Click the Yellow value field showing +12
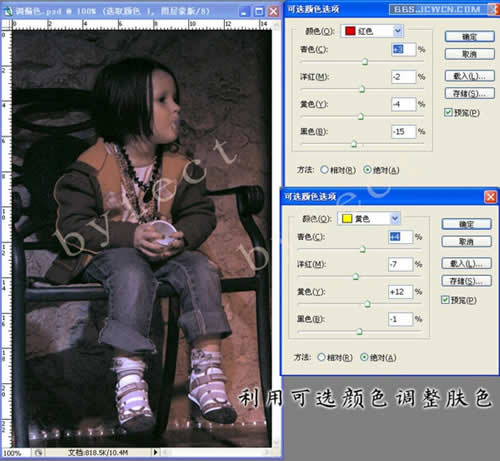 click(x=400, y=292)
